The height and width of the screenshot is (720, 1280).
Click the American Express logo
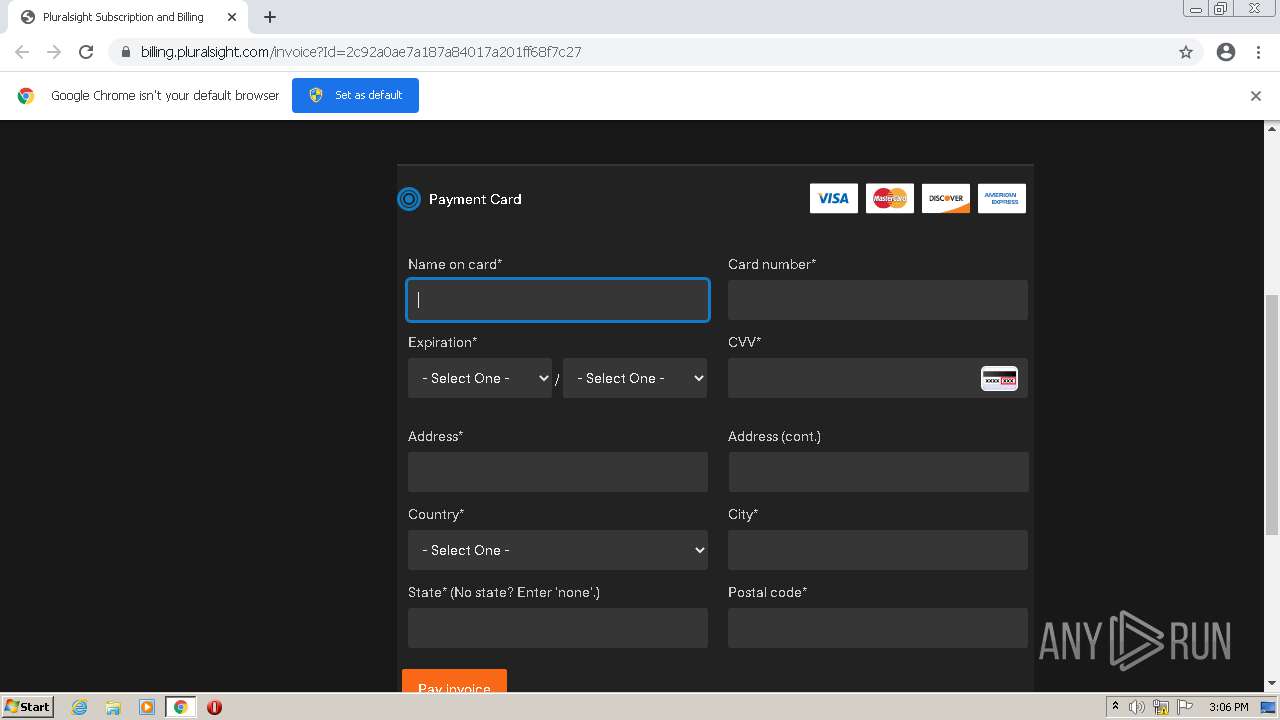pos(1002,198)
